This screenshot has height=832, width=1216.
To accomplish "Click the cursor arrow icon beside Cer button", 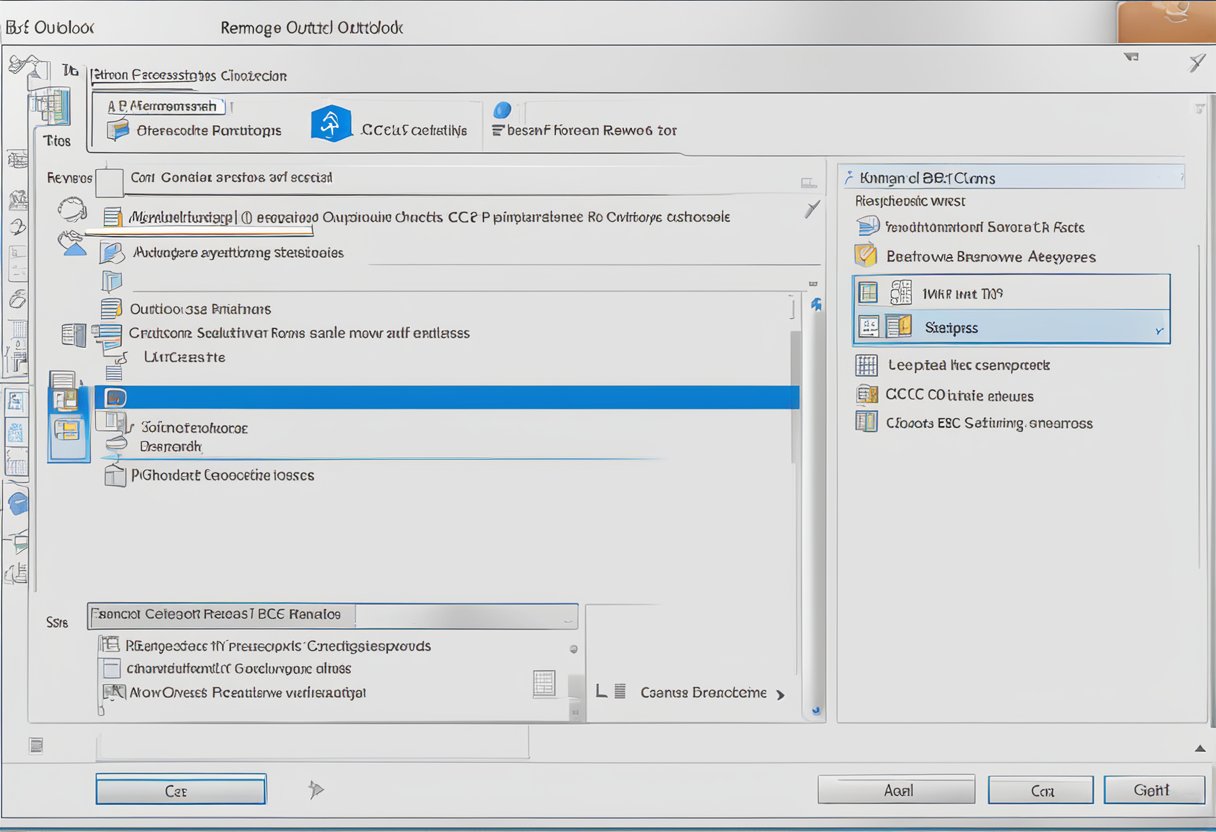I will [x=316, y=790].
